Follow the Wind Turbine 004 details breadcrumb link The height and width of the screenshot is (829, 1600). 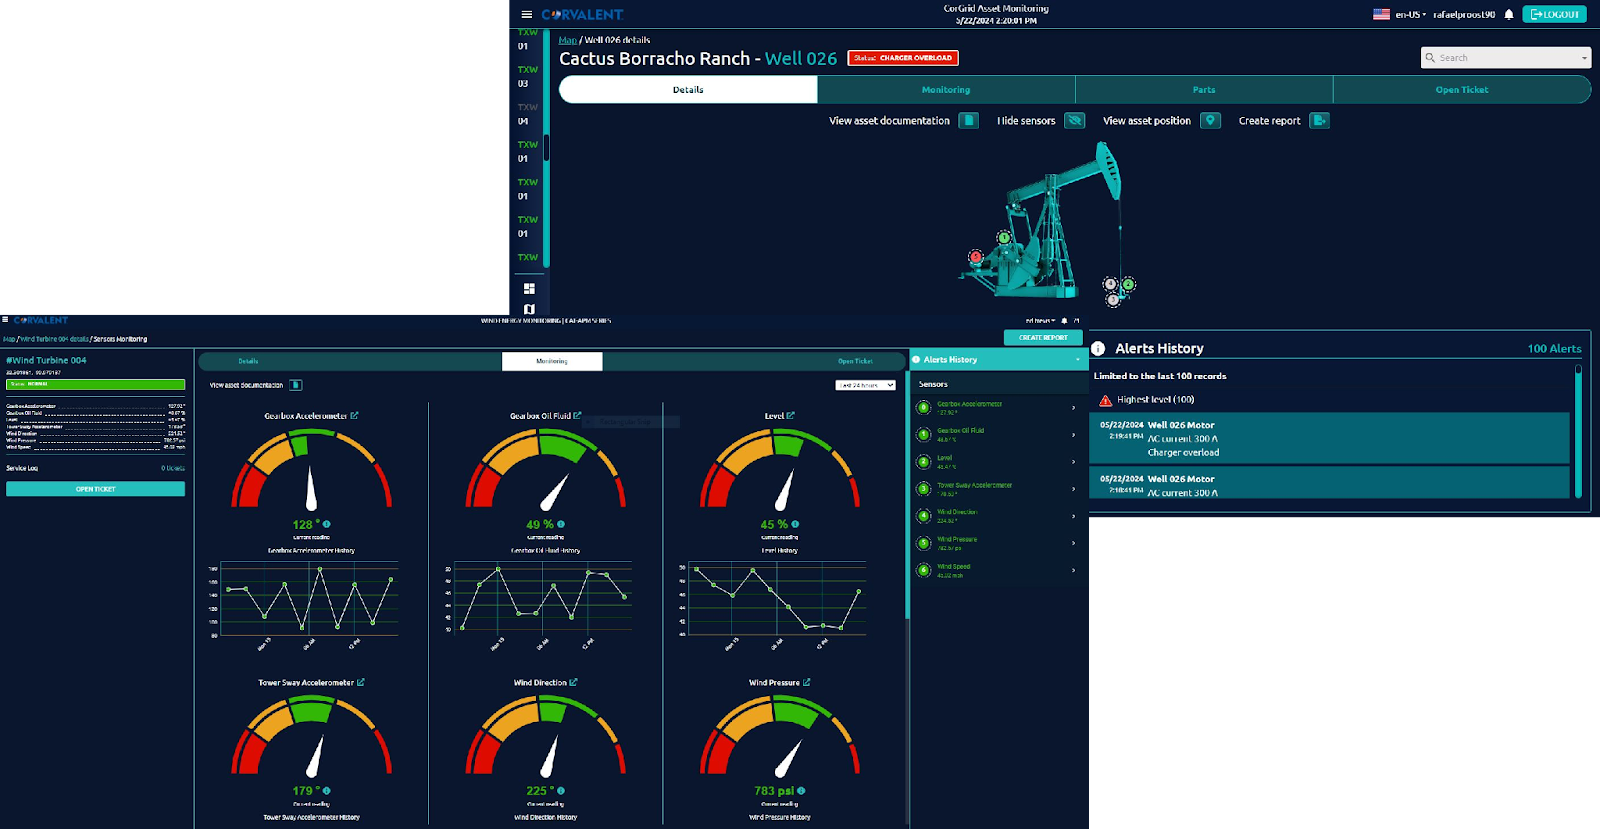[x=55, y=339]
